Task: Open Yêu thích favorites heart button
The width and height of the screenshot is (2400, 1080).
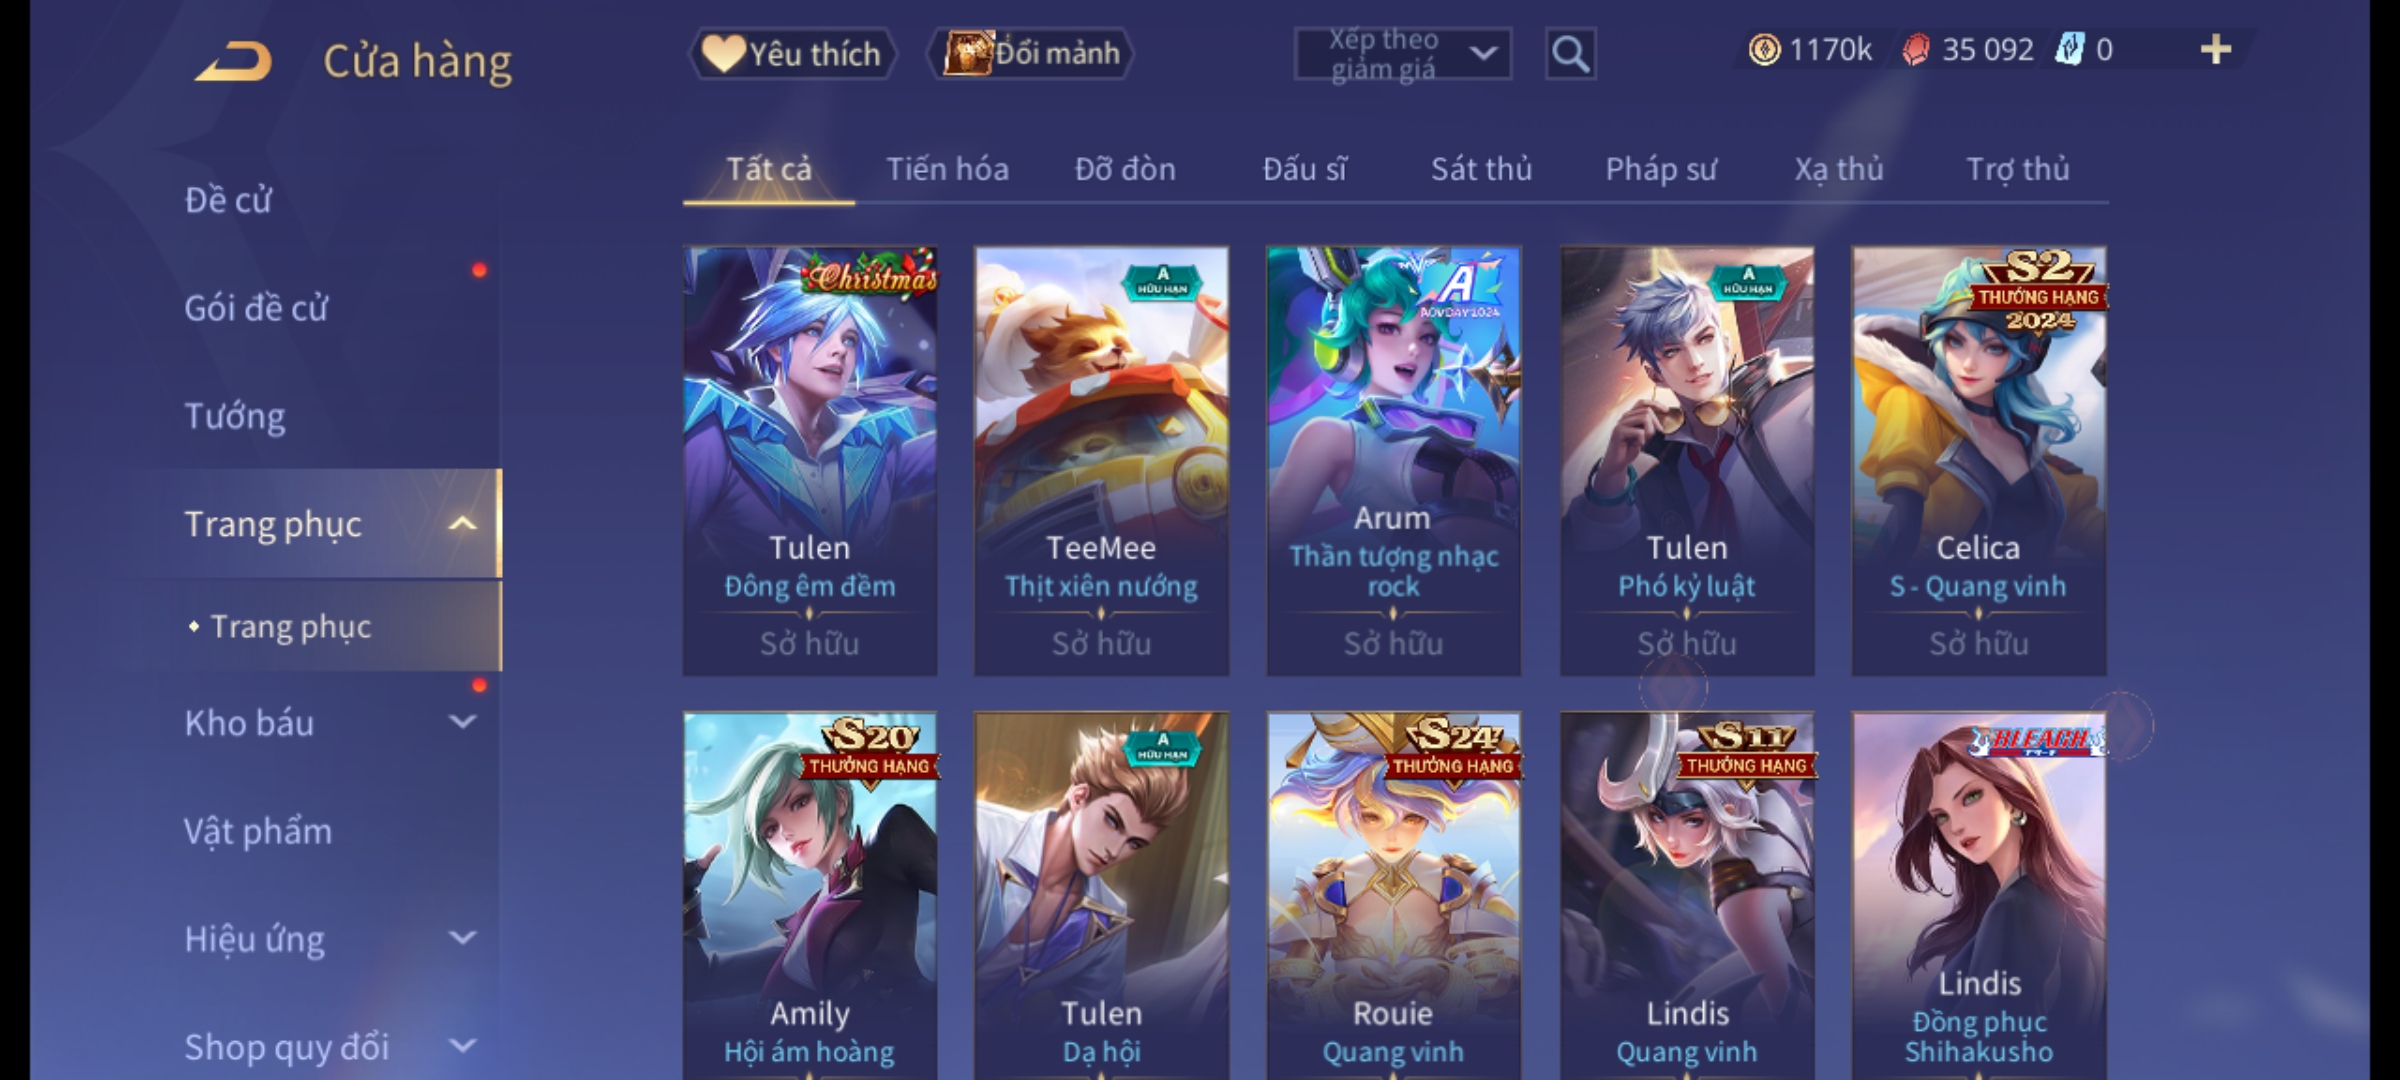Action: pyautogui.click(x=793, y=54)
